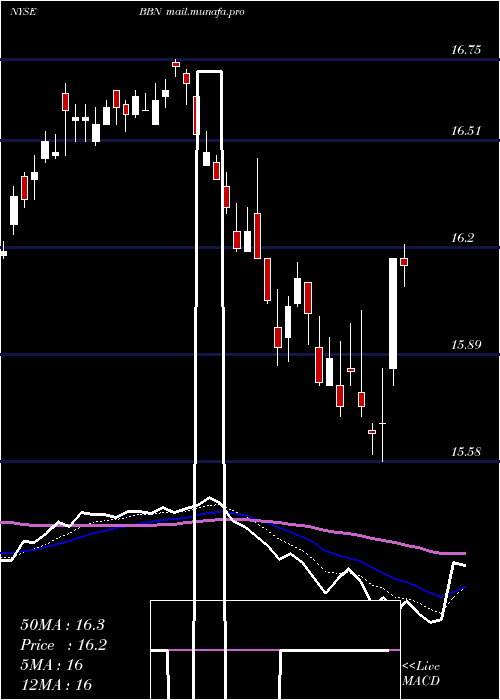
Task: Click the 50MA : 16.3 readout
Action: point(62,625)
